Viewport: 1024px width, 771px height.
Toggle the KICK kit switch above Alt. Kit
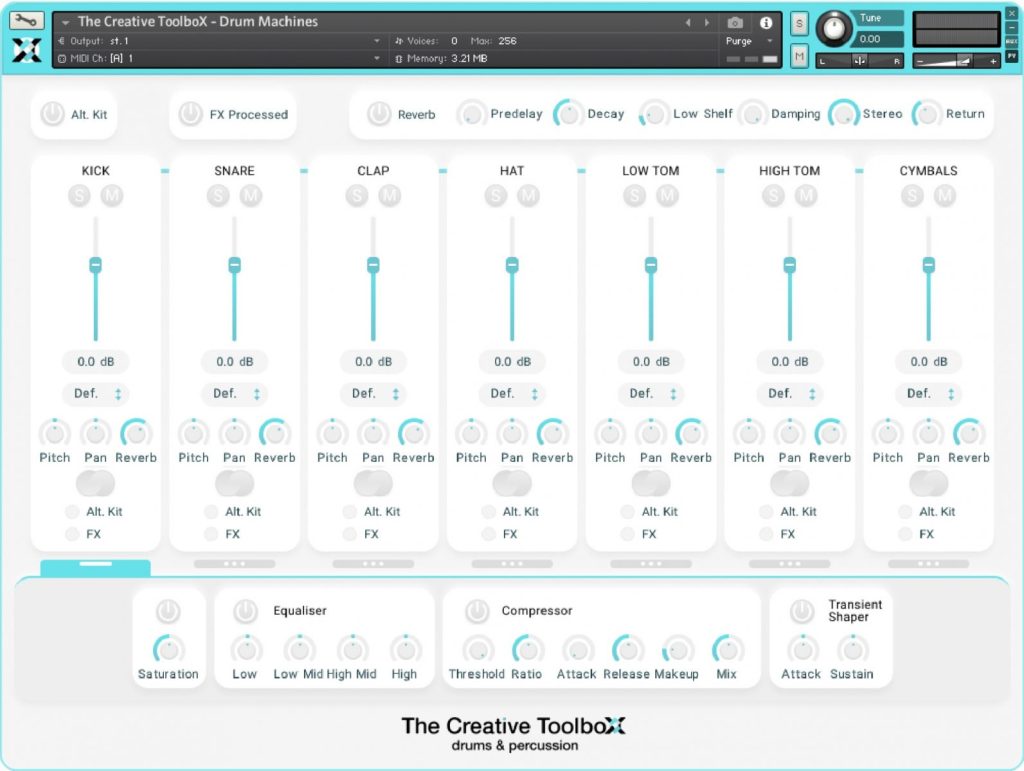tap(95, 484)
